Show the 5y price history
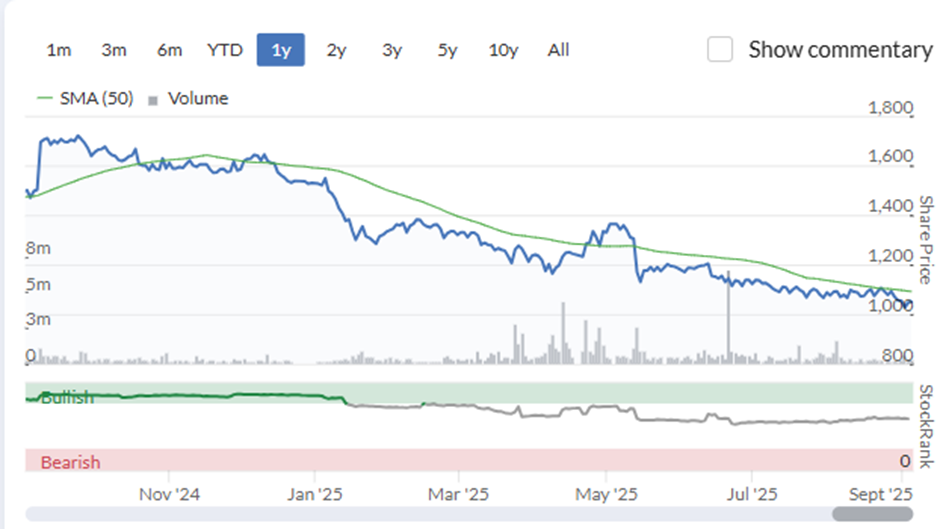Viewport: 940px width, 529px height. (447, 50)
